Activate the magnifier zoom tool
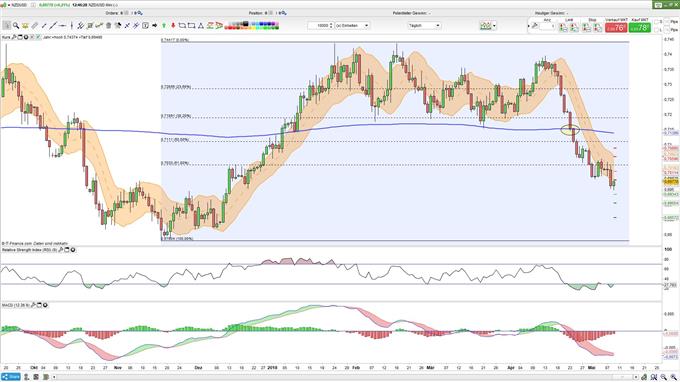 [x=16, y=26]
